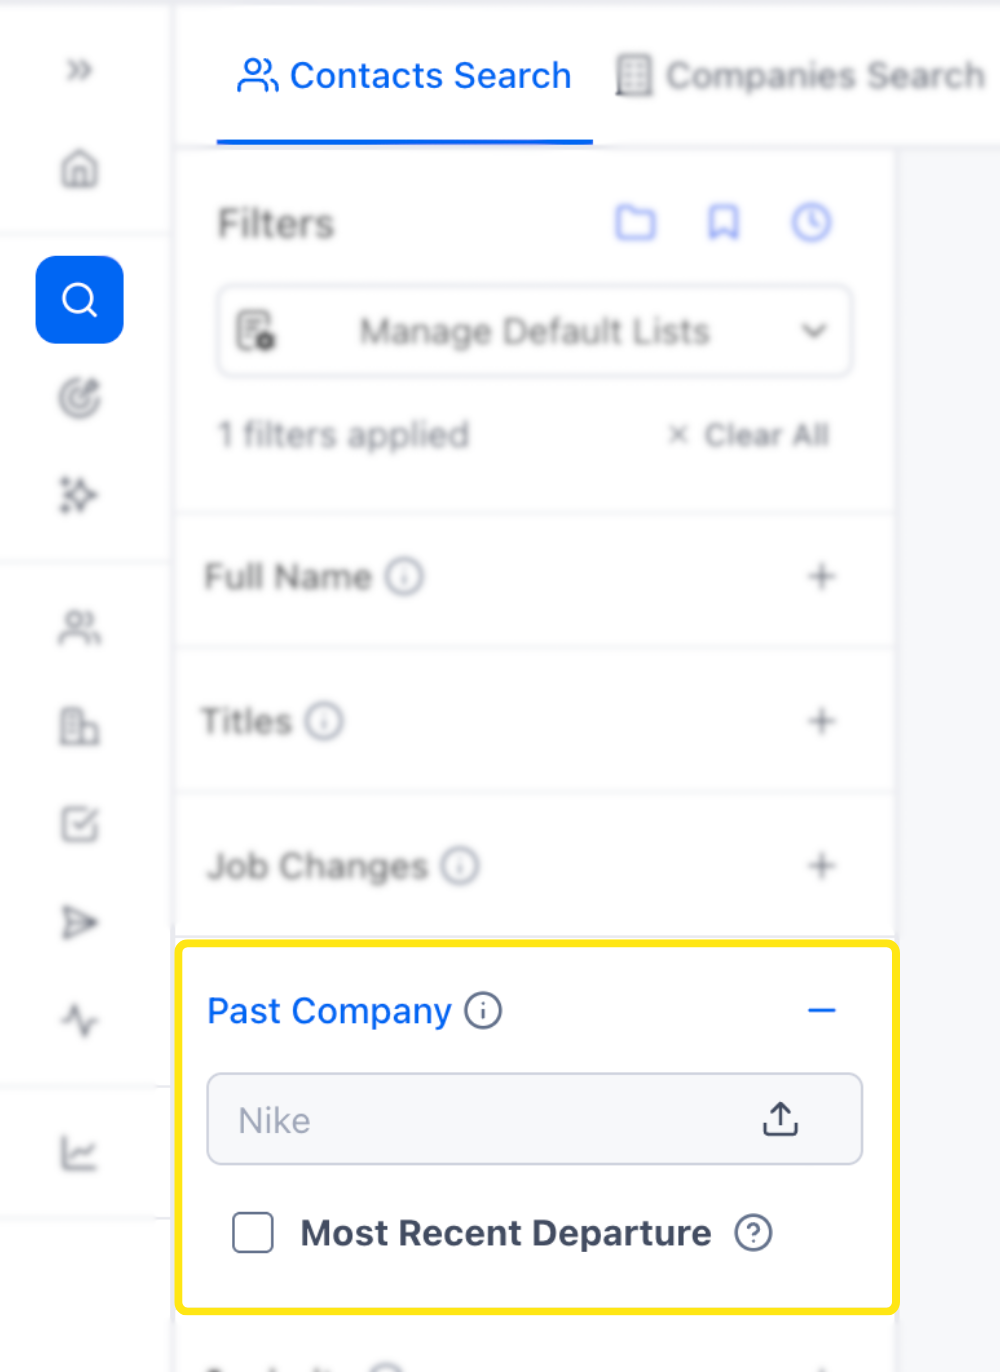Viewport: 1000px width, 1372px height.
Task: Collapse the sidebar using the double-chevron arrows
Action: point(79,70)
